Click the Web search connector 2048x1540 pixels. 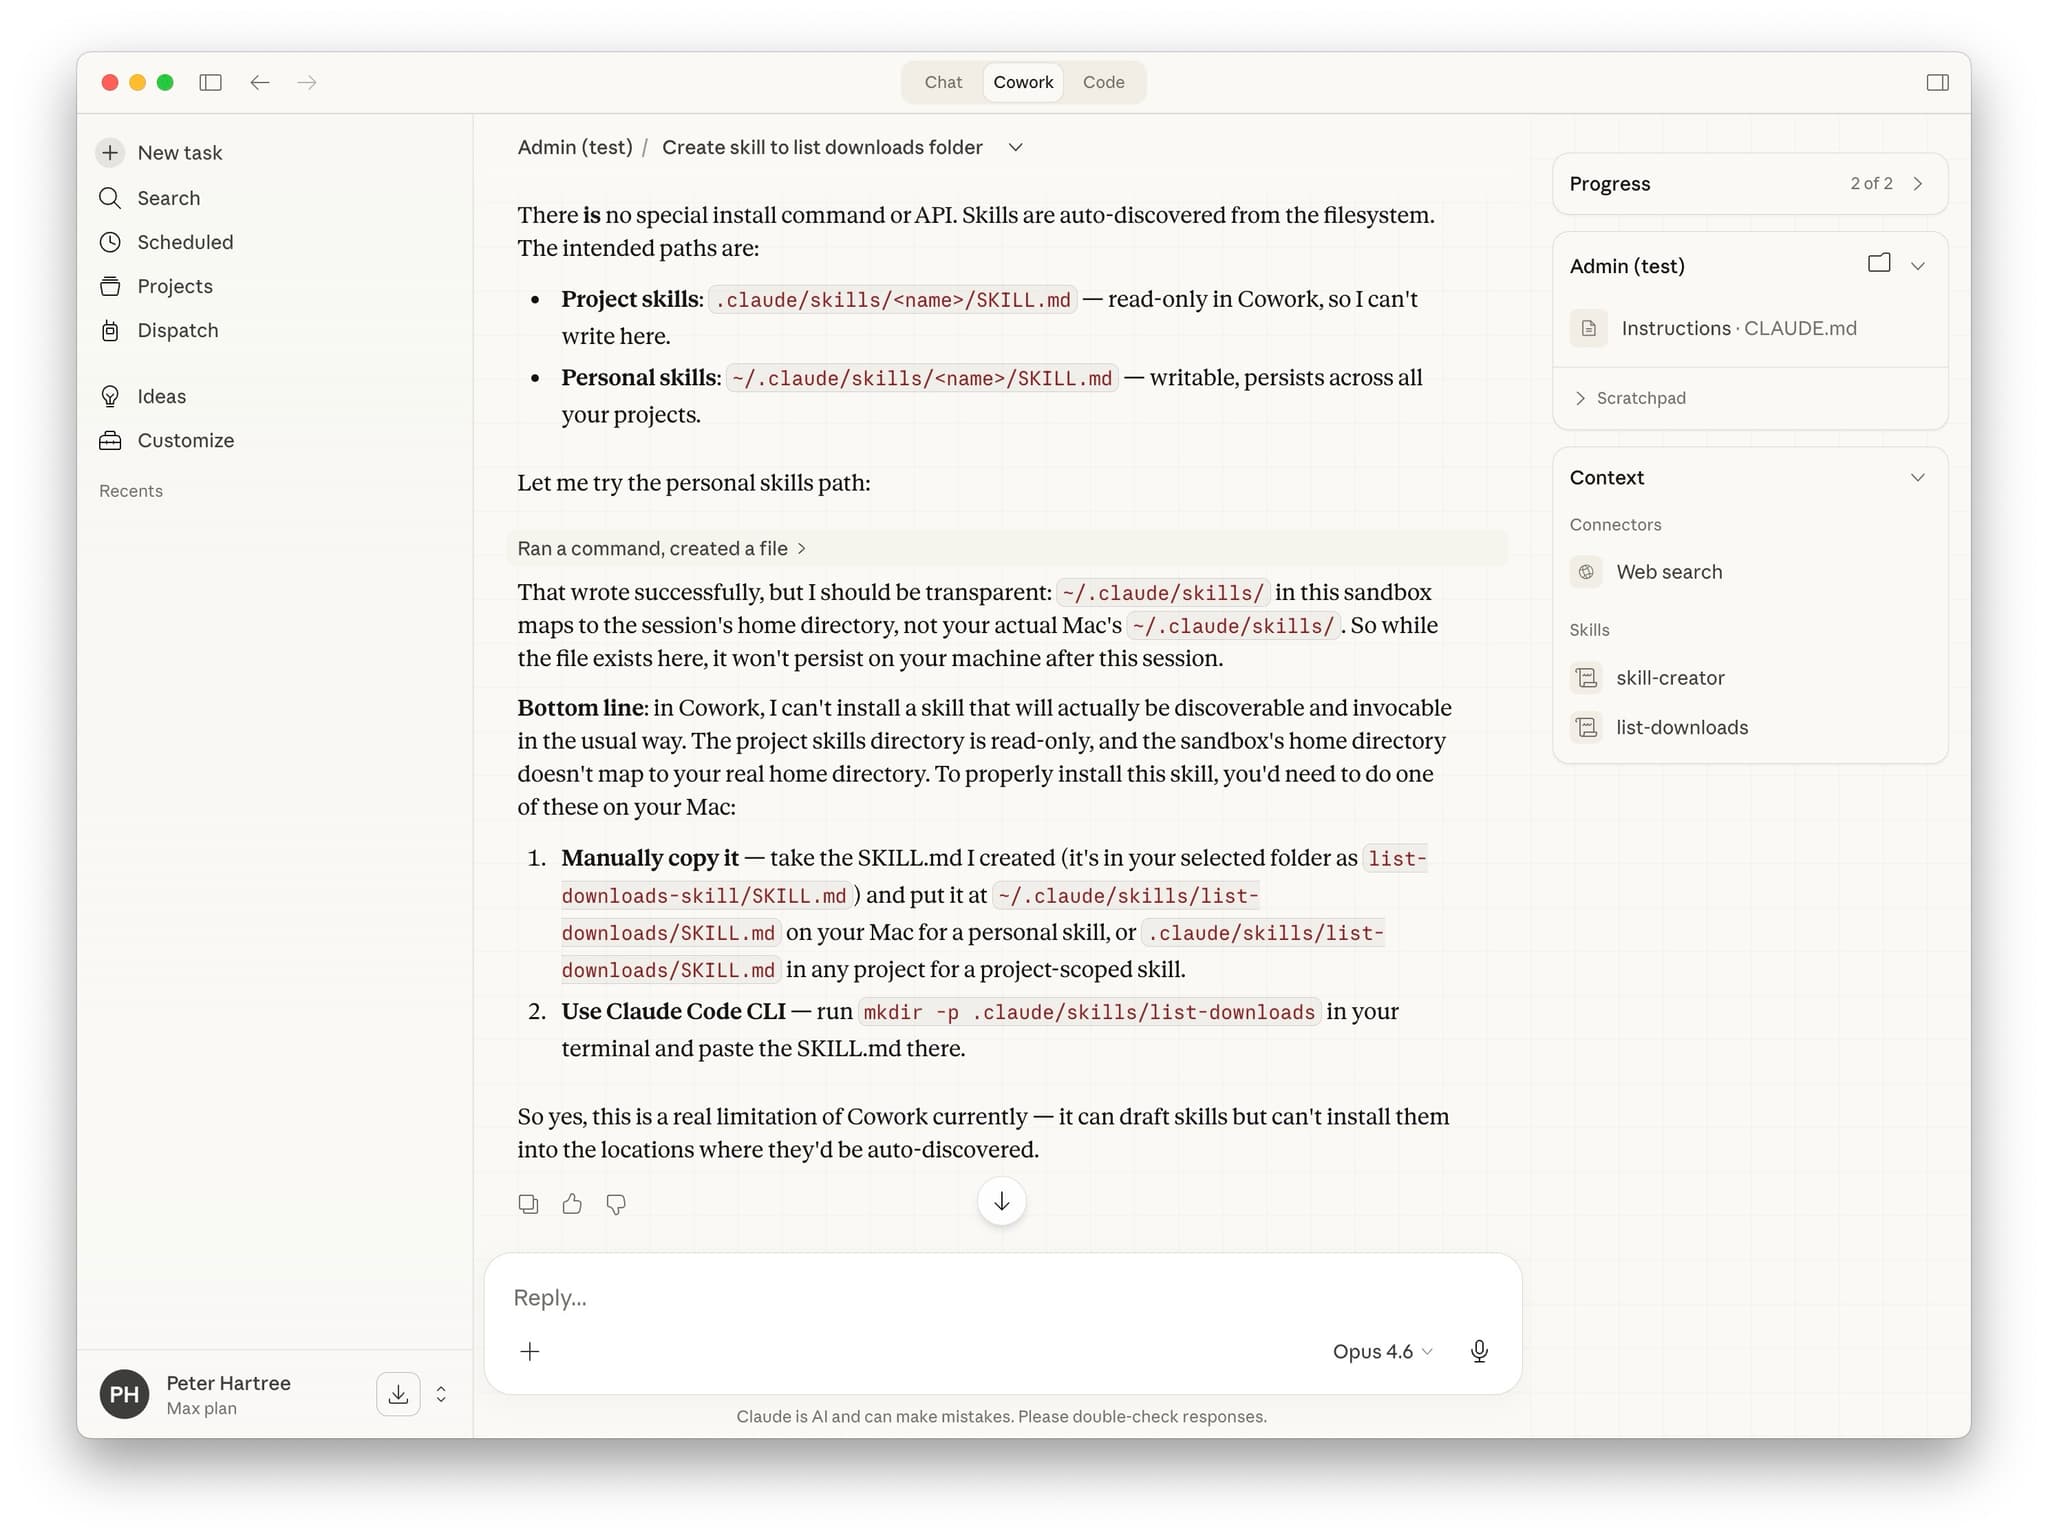point(1669,572)
